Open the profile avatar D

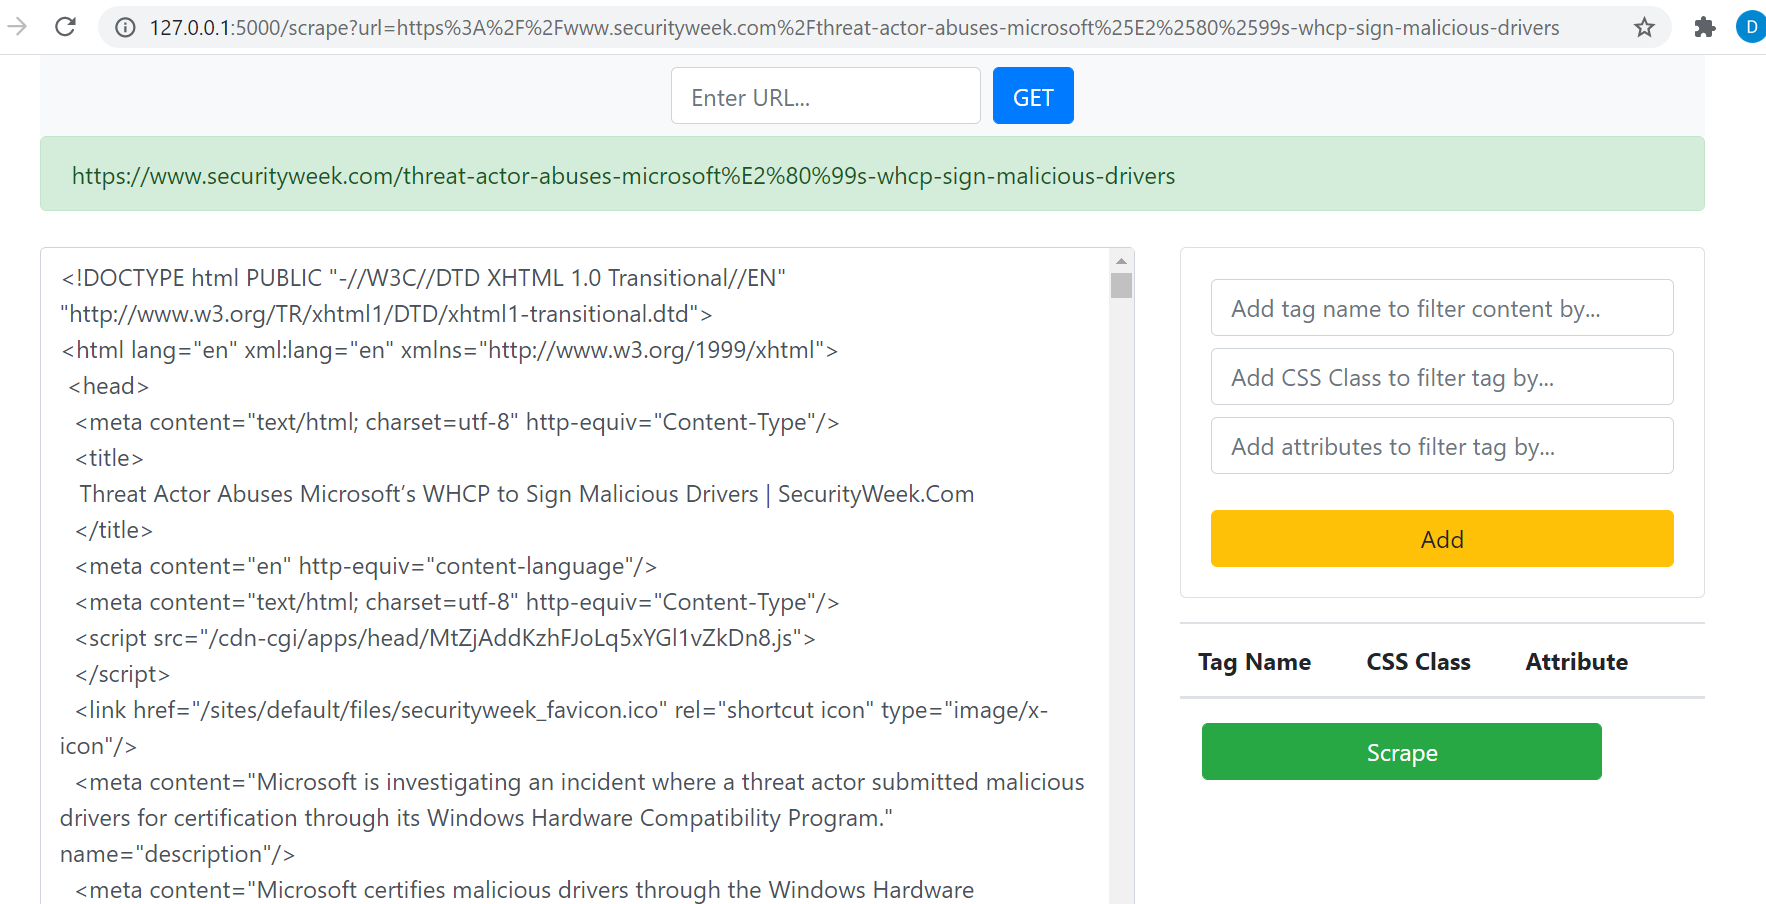[x=1751, y=27]
